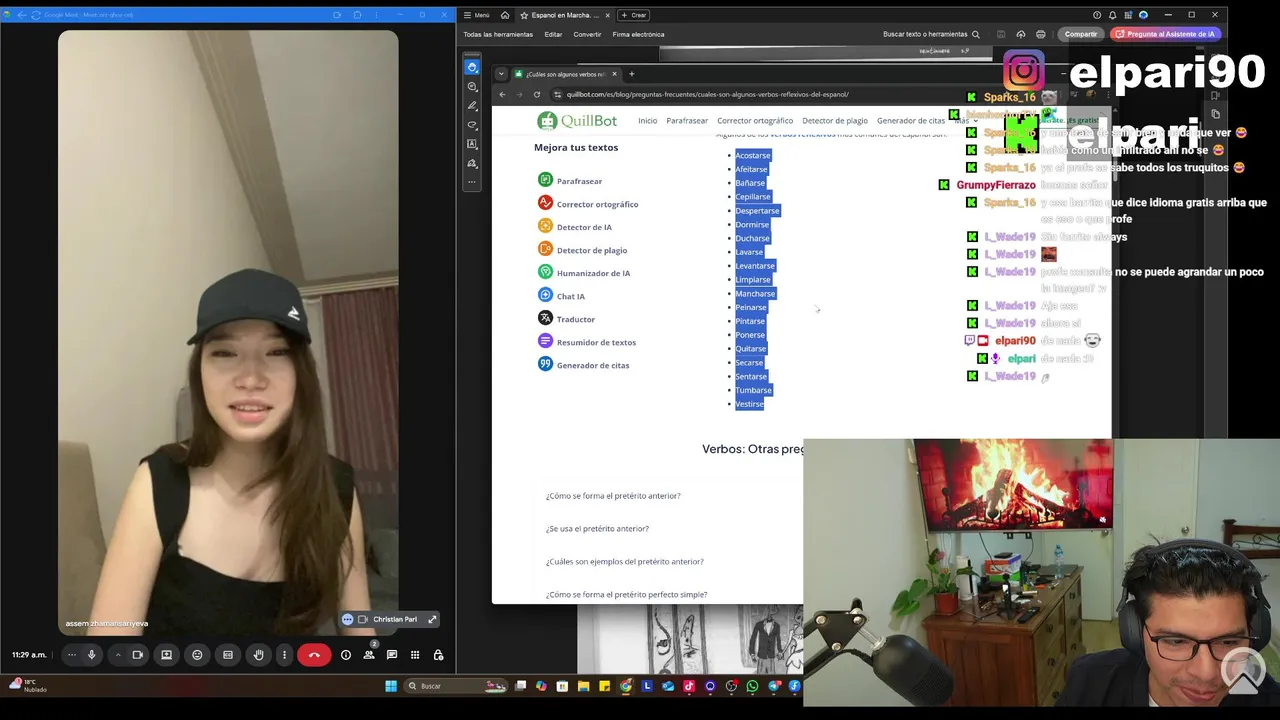Open emoji reactions in Meet
Viewport: 1280px width, 720px height.
pos(197,655)
